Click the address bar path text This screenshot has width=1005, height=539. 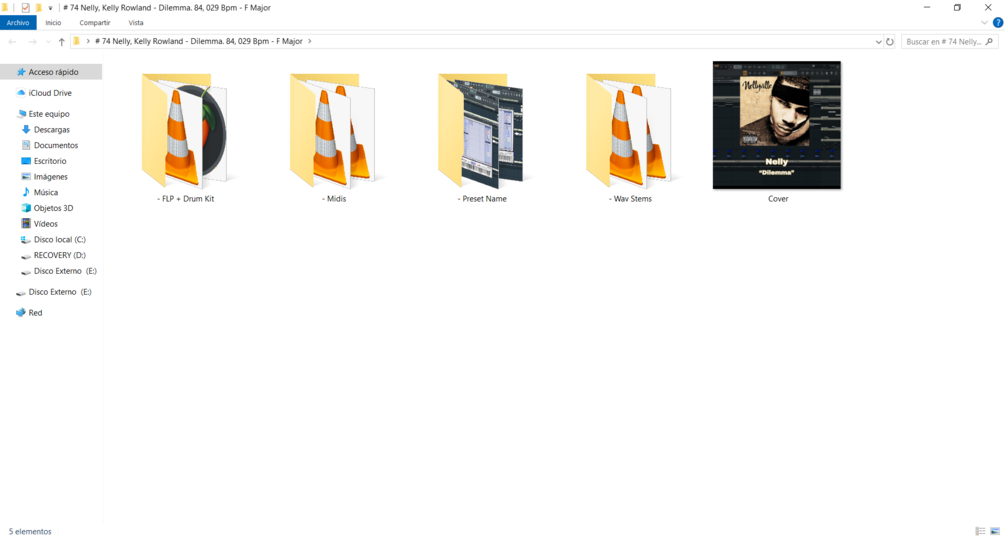tap(199, 41)
